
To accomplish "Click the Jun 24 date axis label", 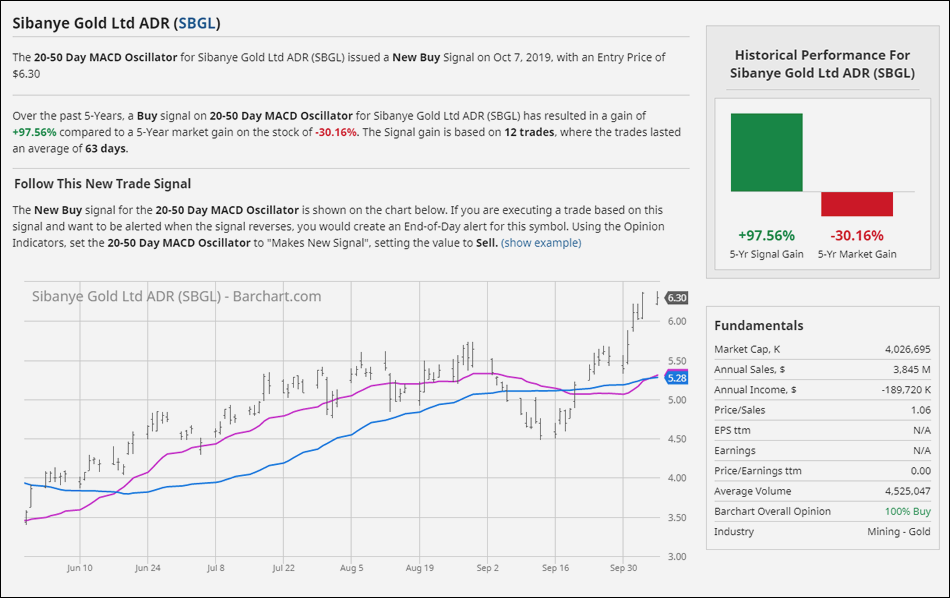I will pyautogui.click(x=147, y=568).
